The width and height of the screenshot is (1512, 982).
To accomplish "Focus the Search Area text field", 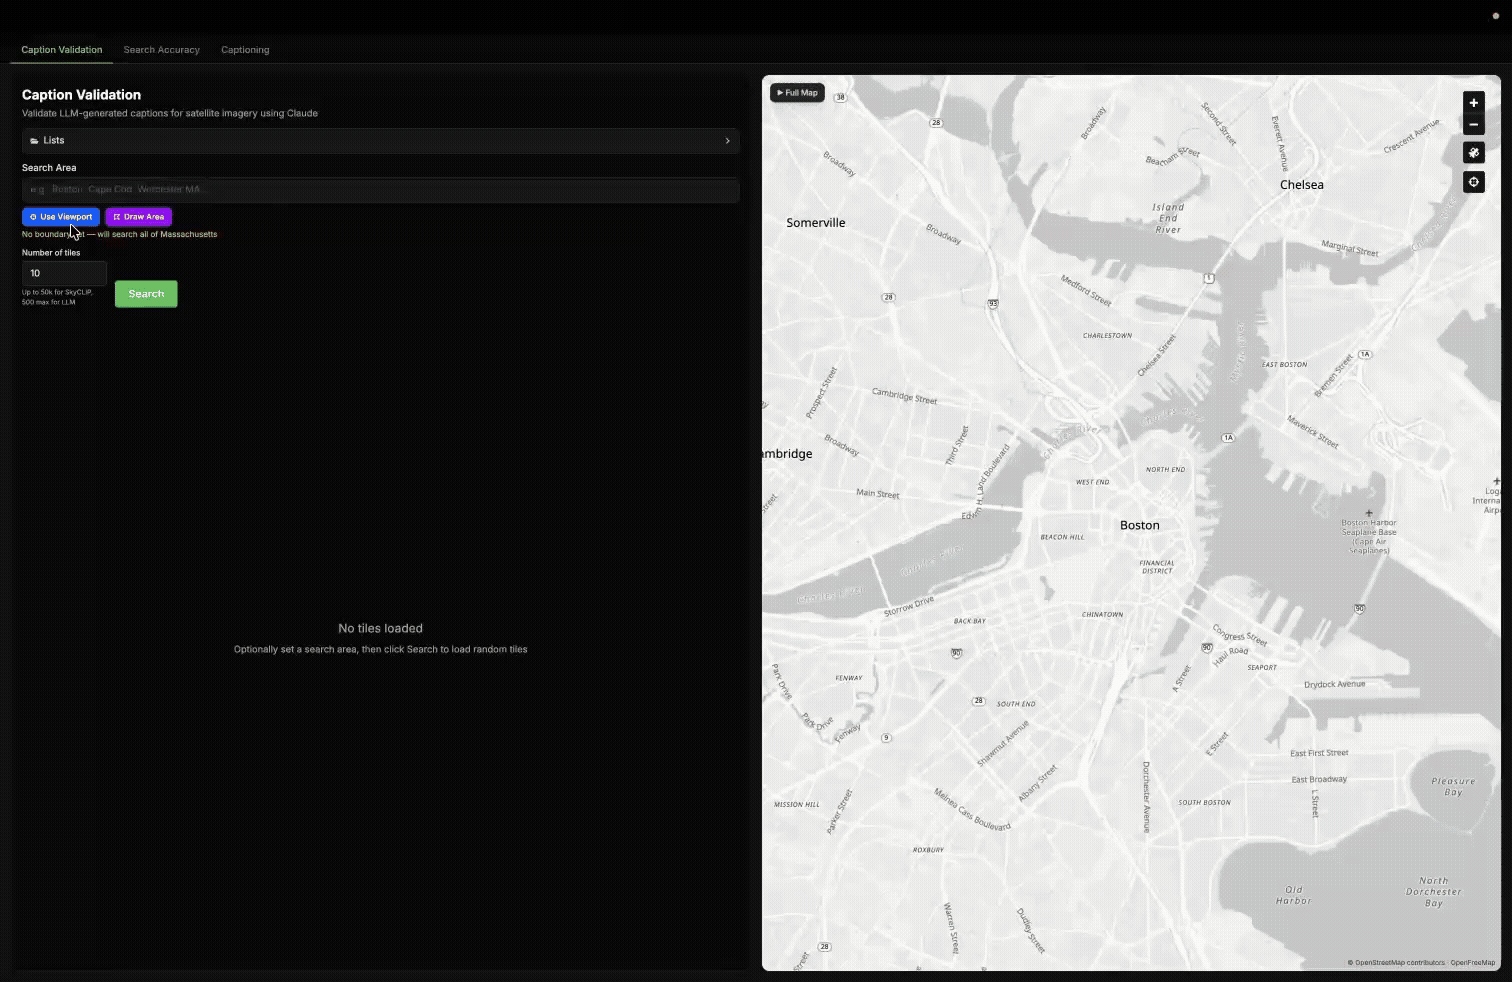I will tap(380, 190).
